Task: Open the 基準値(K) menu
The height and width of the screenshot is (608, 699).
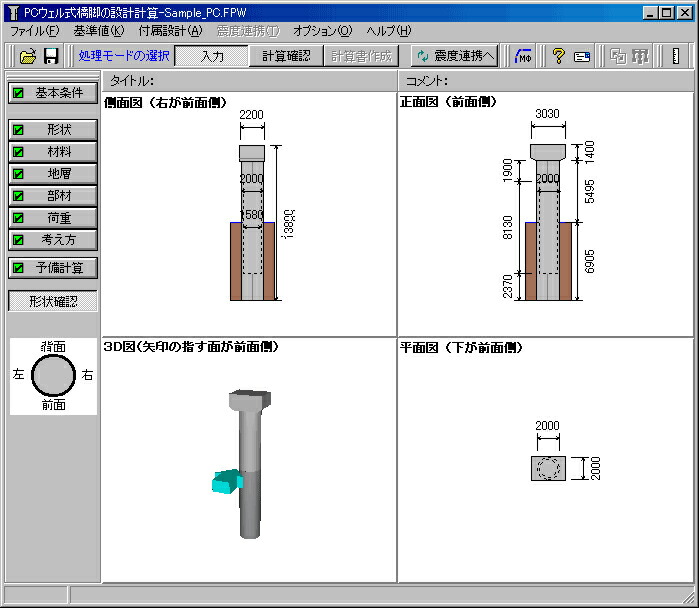Action: 99,31
